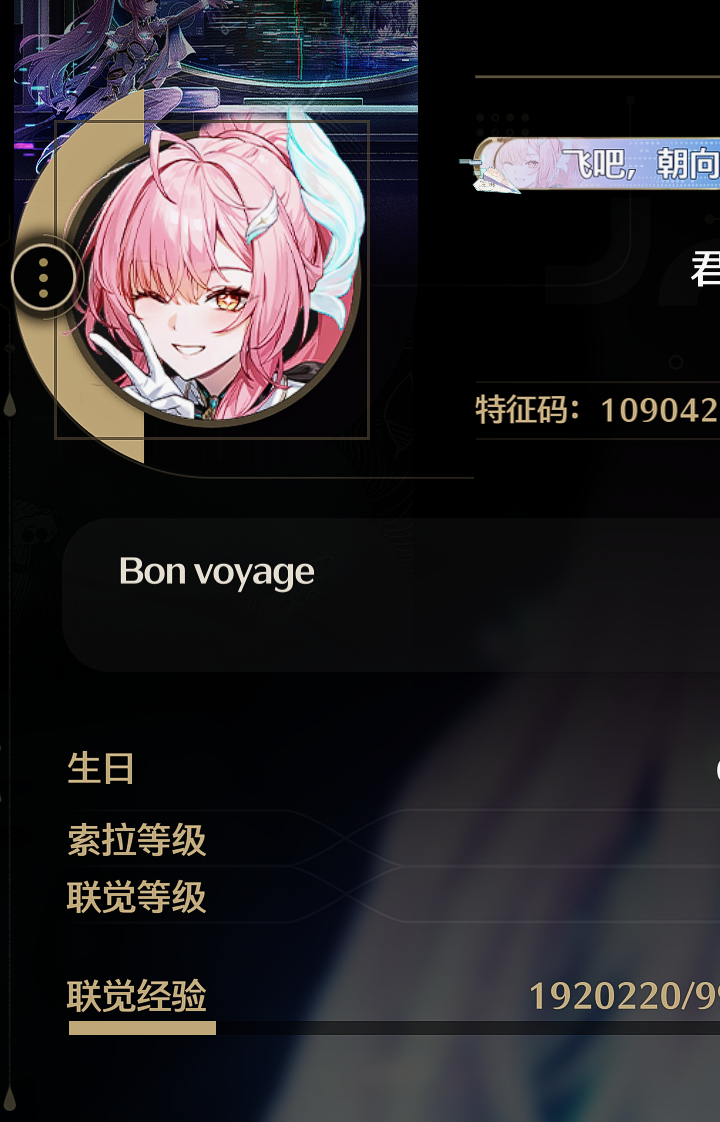Open the three-dot menu beside the avatar
This screenshot has height=1122, width=720.
(44, 278)
